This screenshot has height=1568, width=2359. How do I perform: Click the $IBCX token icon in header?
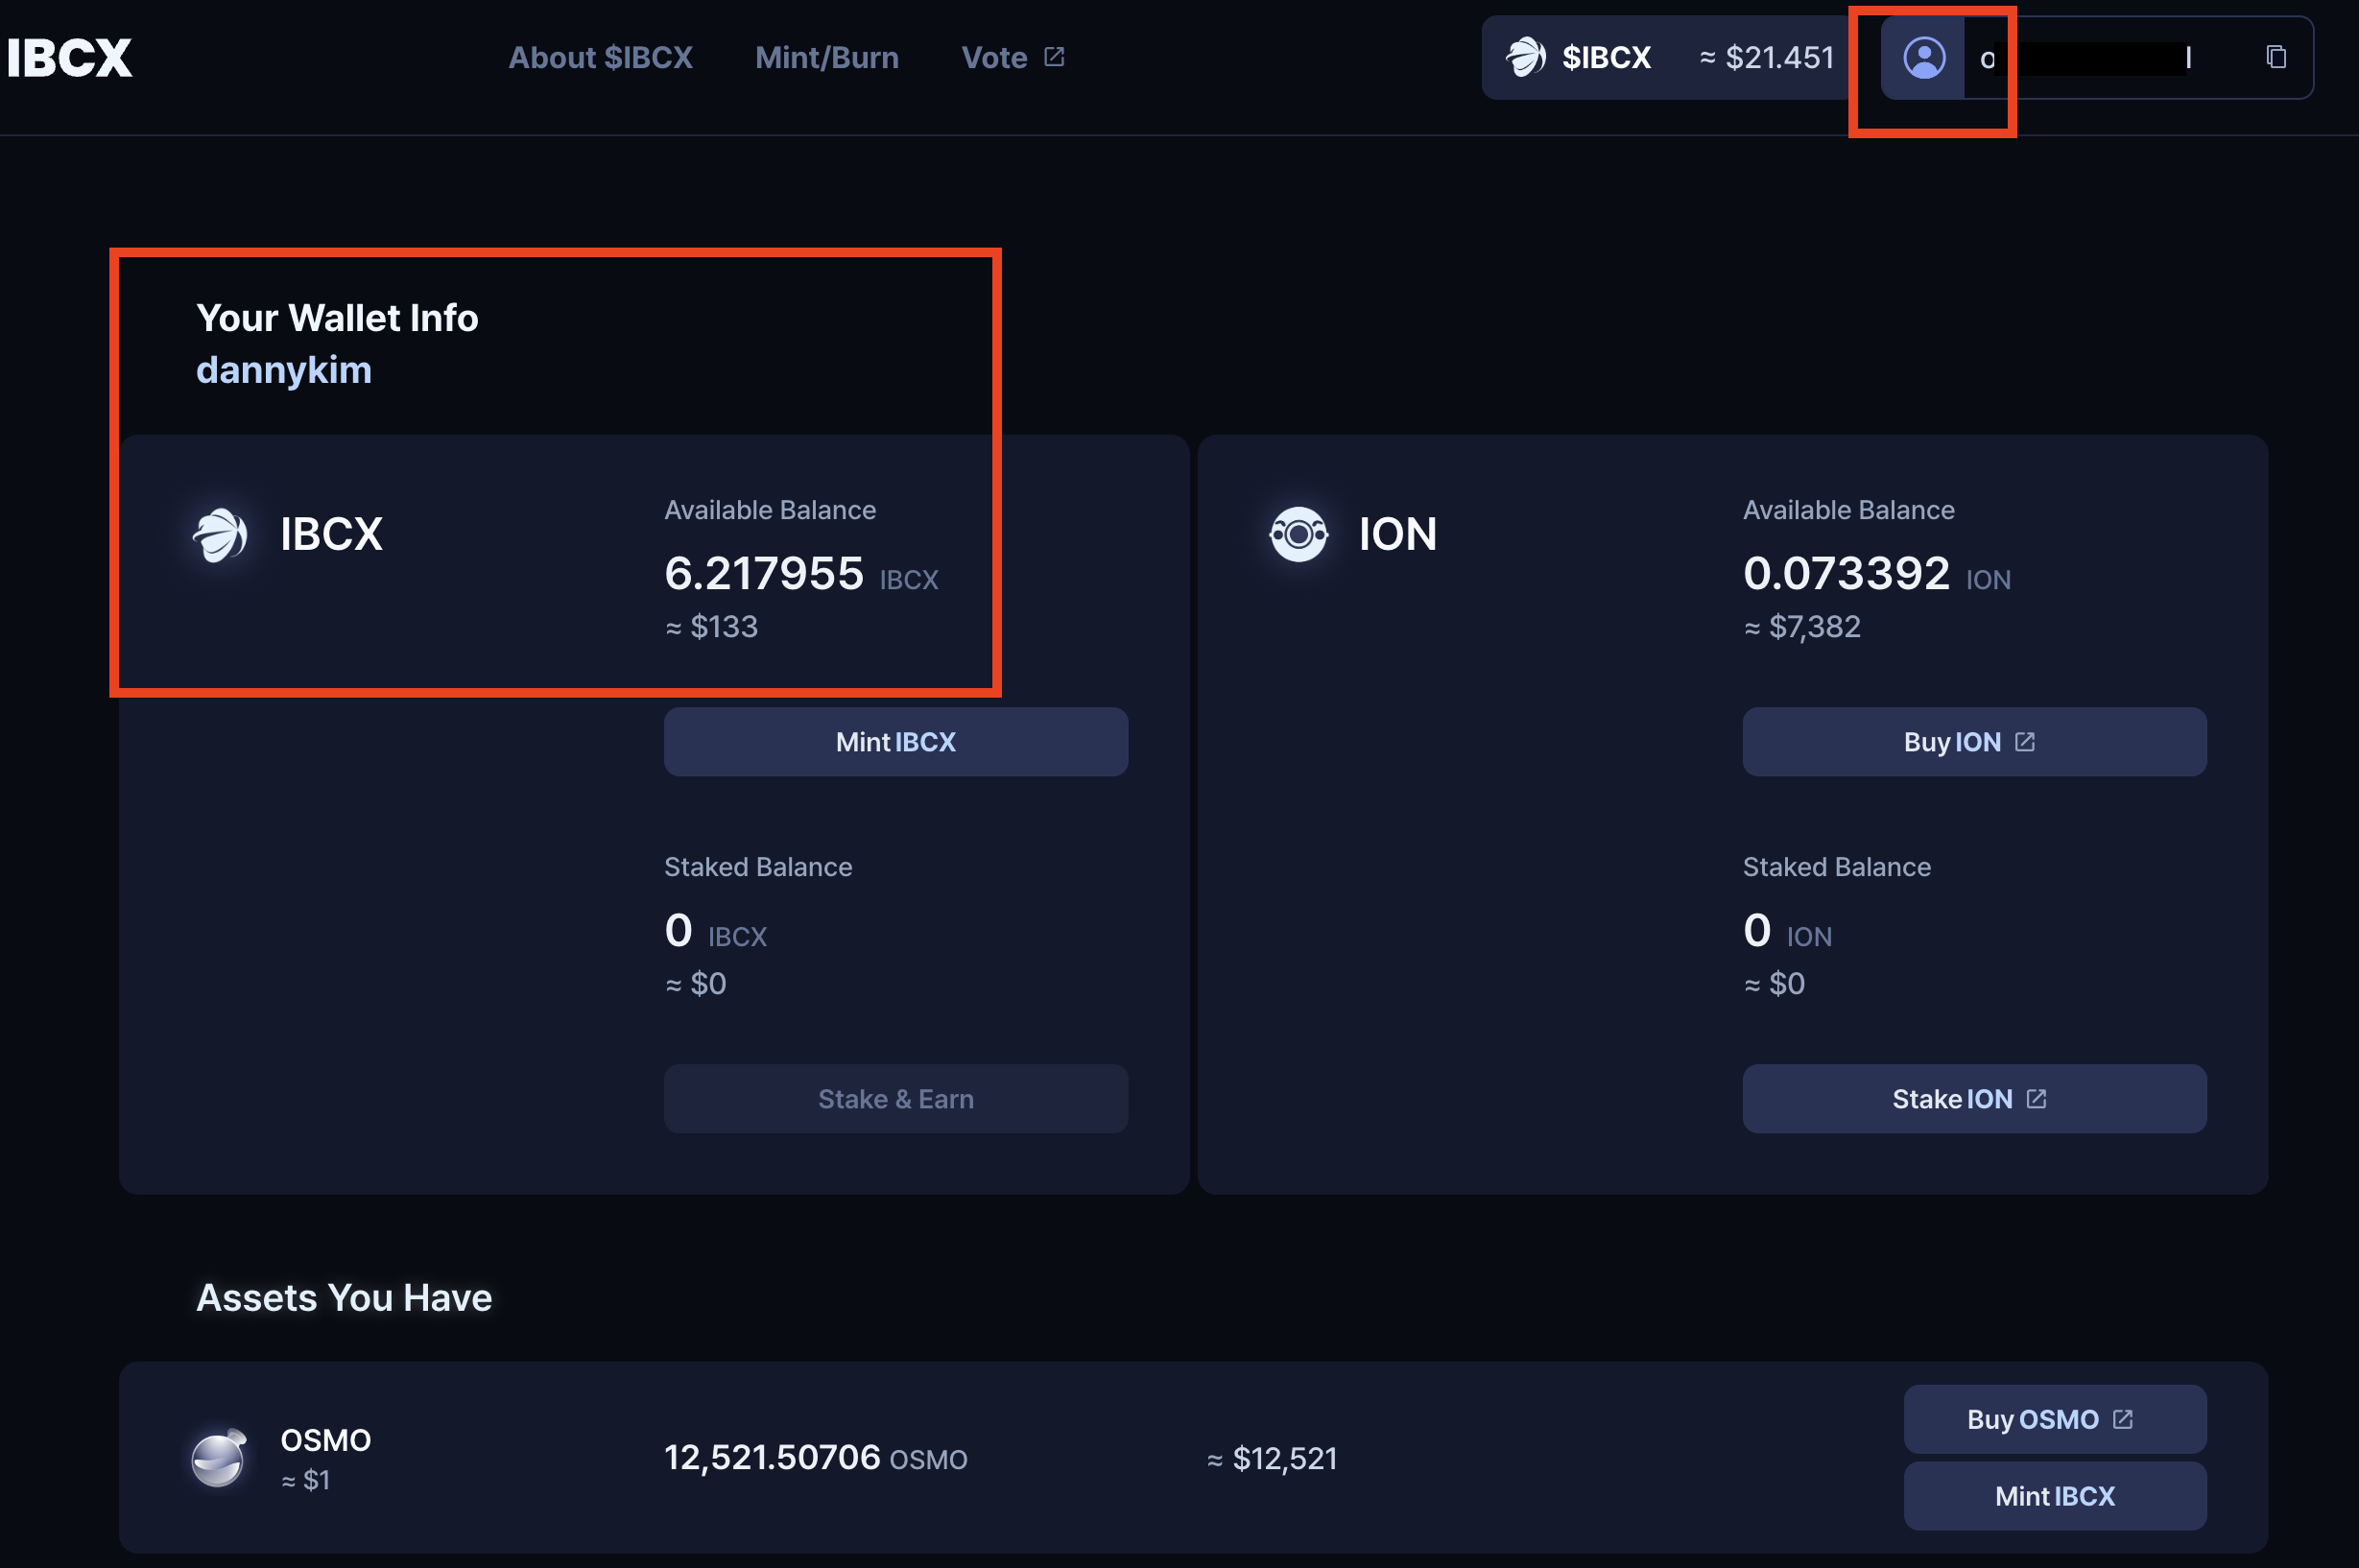pyautogui.click(x=1526, y=57)
